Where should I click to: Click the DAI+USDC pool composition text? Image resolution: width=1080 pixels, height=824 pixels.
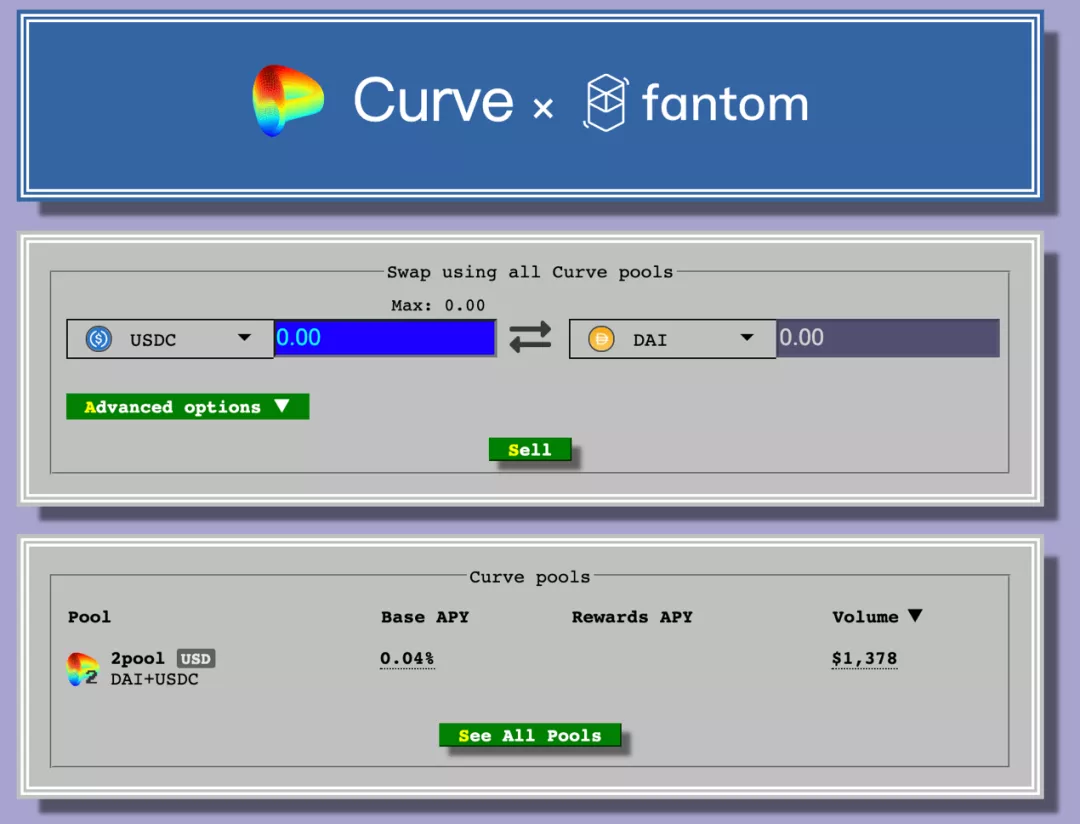154,679
